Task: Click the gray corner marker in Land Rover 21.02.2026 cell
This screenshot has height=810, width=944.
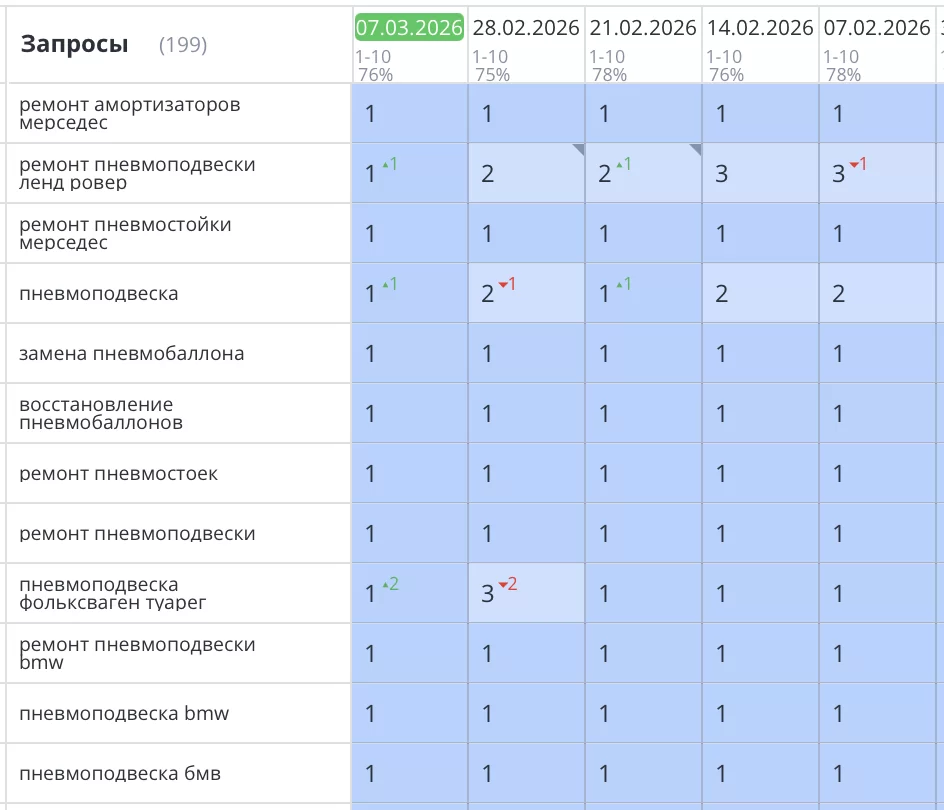Action: click(695, 149)
